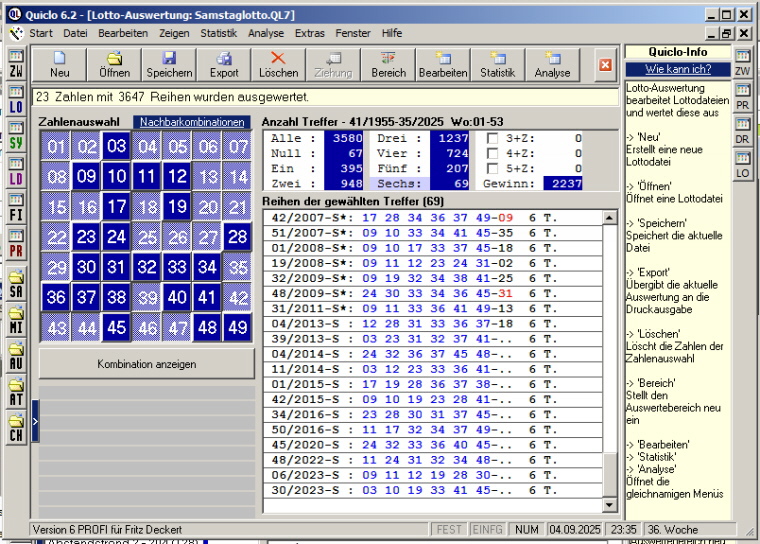Image resolution: width=760 pixels, height=544 pixels.
Task: Open the Extras menu
Action: [310, 33]
